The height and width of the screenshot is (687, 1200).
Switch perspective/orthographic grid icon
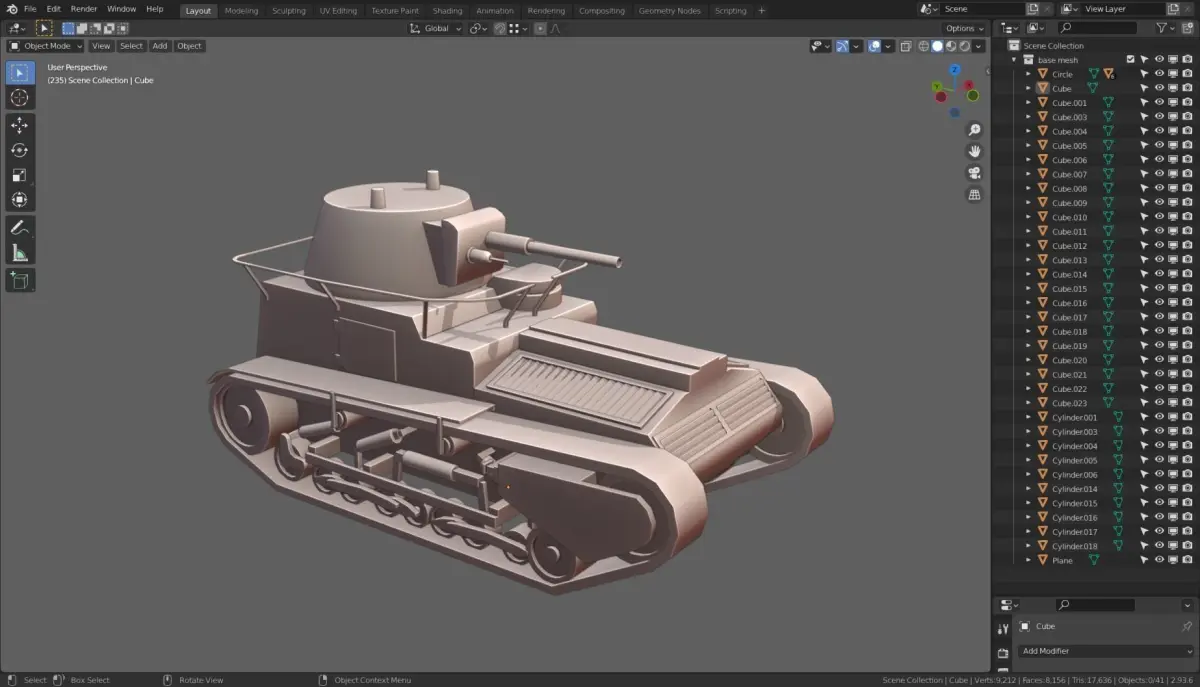pos(974,194)
